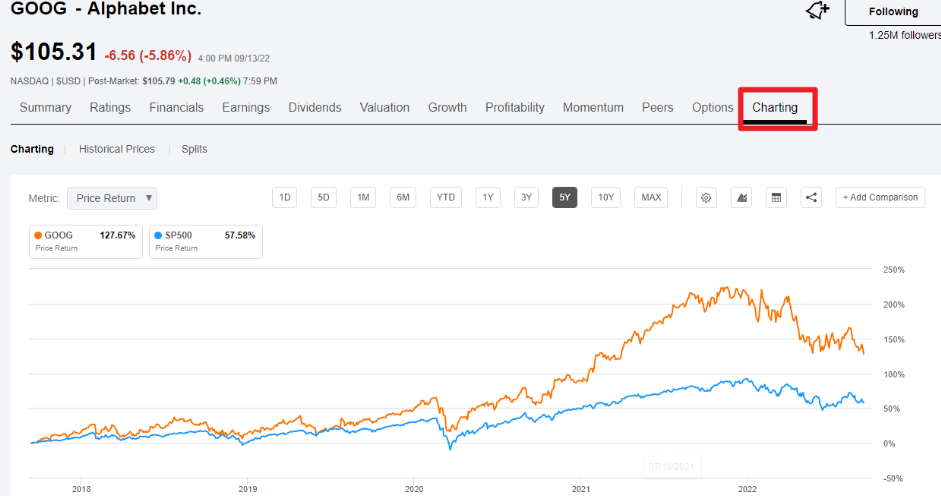Share the chart using share icon

(811, 198)
